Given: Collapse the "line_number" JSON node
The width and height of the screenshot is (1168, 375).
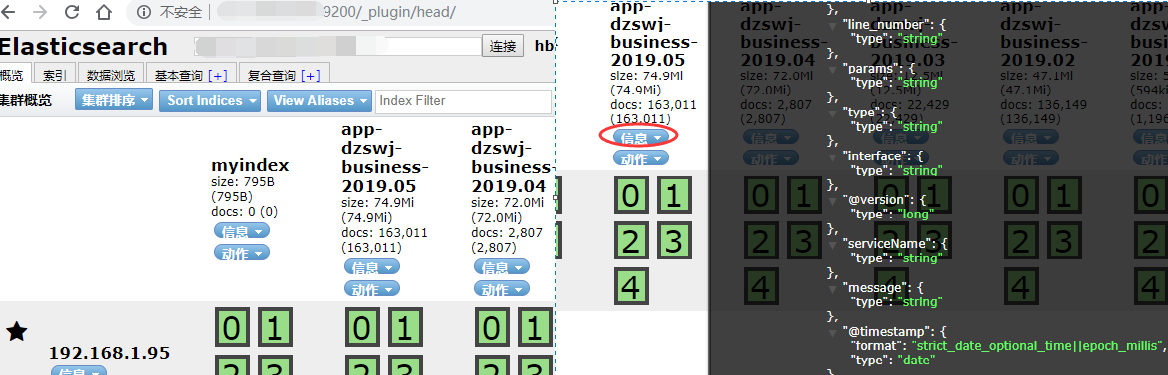Looking at the screenshot, I should coord(834,25).
